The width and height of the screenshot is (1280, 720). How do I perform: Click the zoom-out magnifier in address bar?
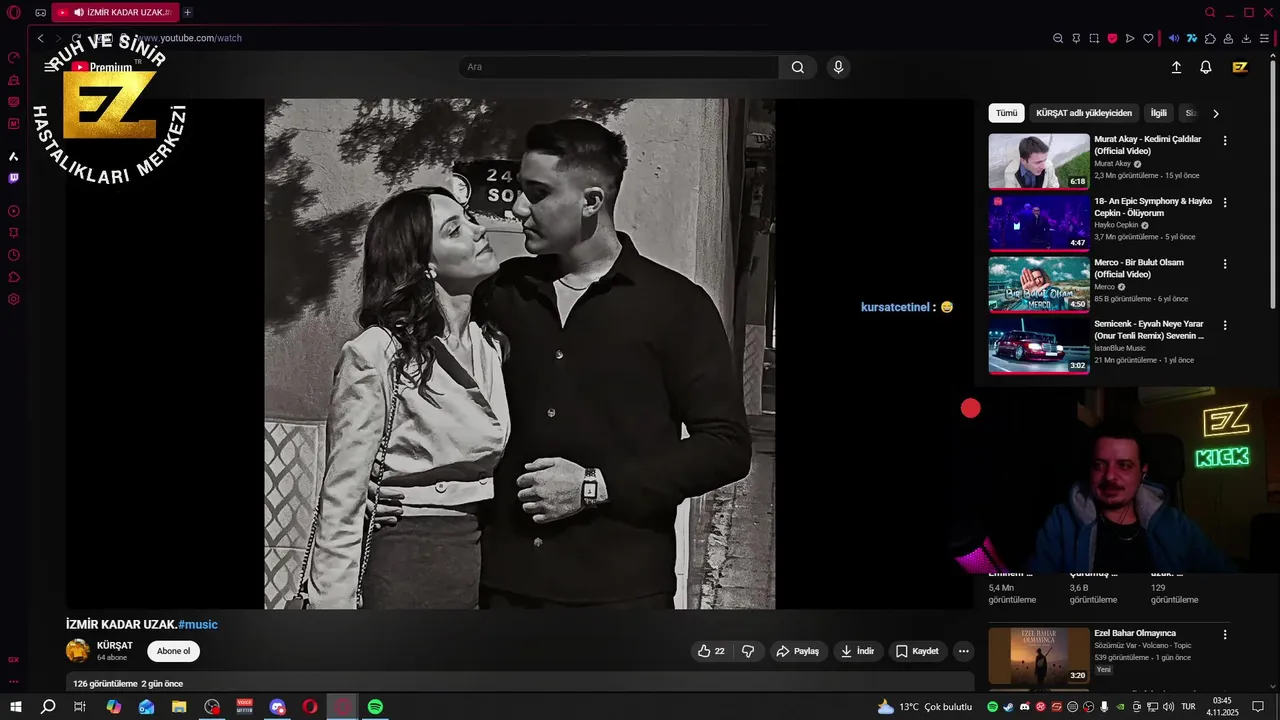click(1058, 38)
